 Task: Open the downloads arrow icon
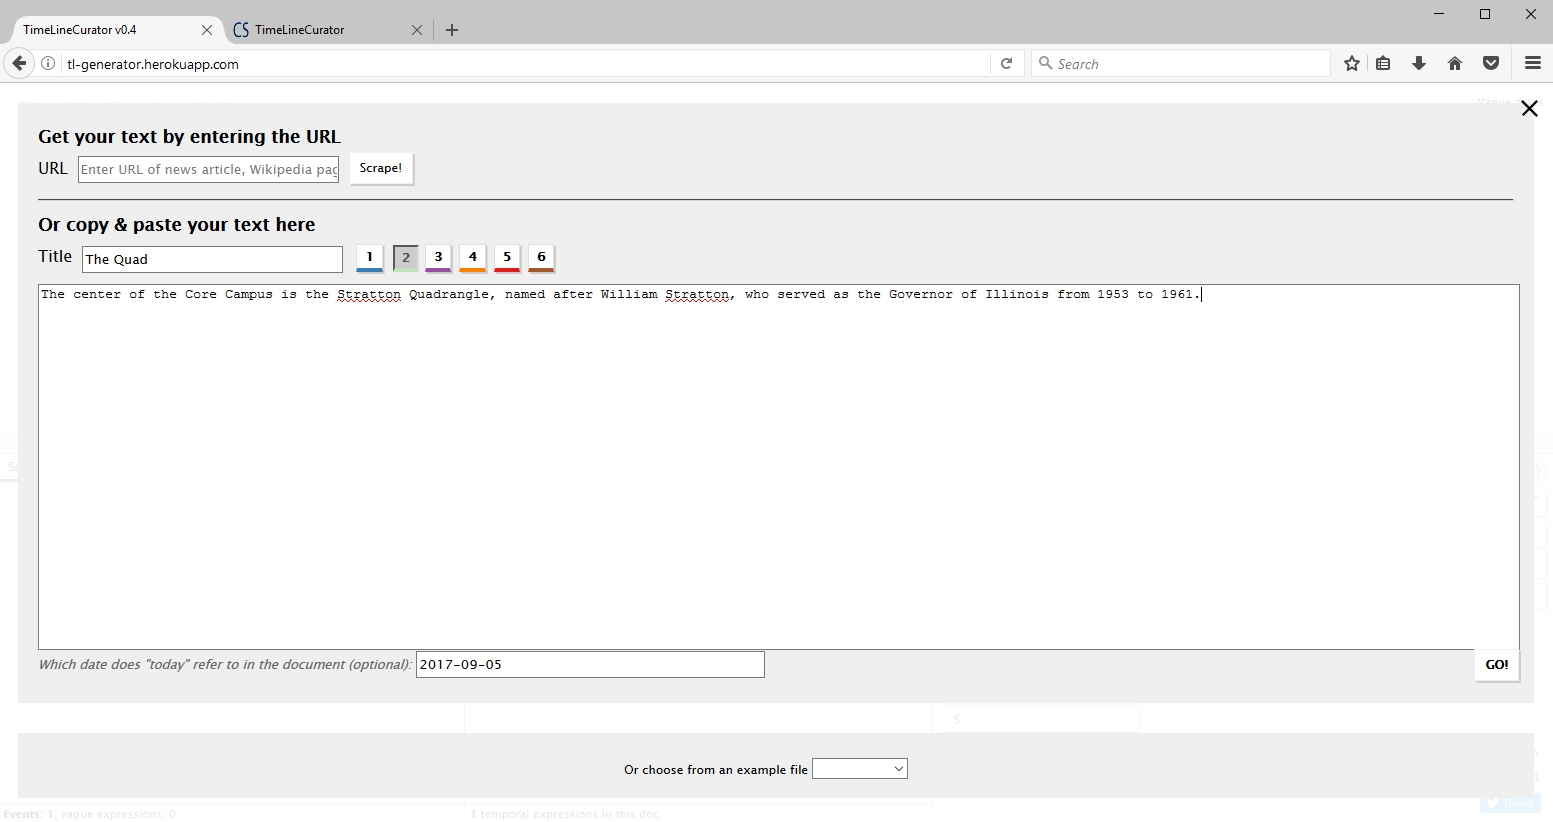click(x=1418, y=64)
